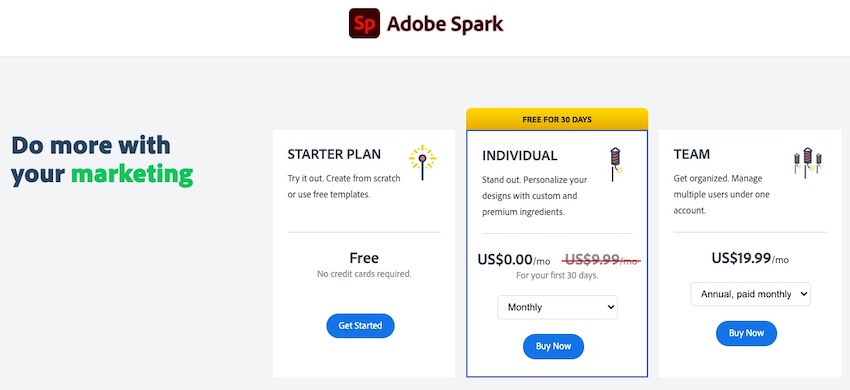Click No credit cards required text
This screenshot has height=390, width=850.
click(364, 274)
